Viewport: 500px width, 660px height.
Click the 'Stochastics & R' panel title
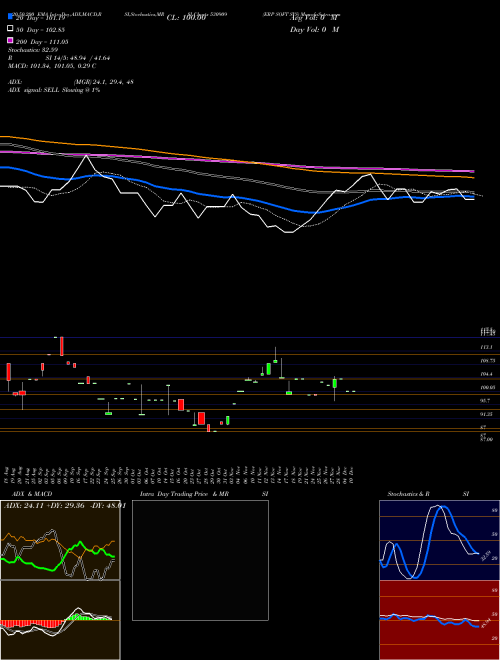pyautogui.click(x=408, y=494)
